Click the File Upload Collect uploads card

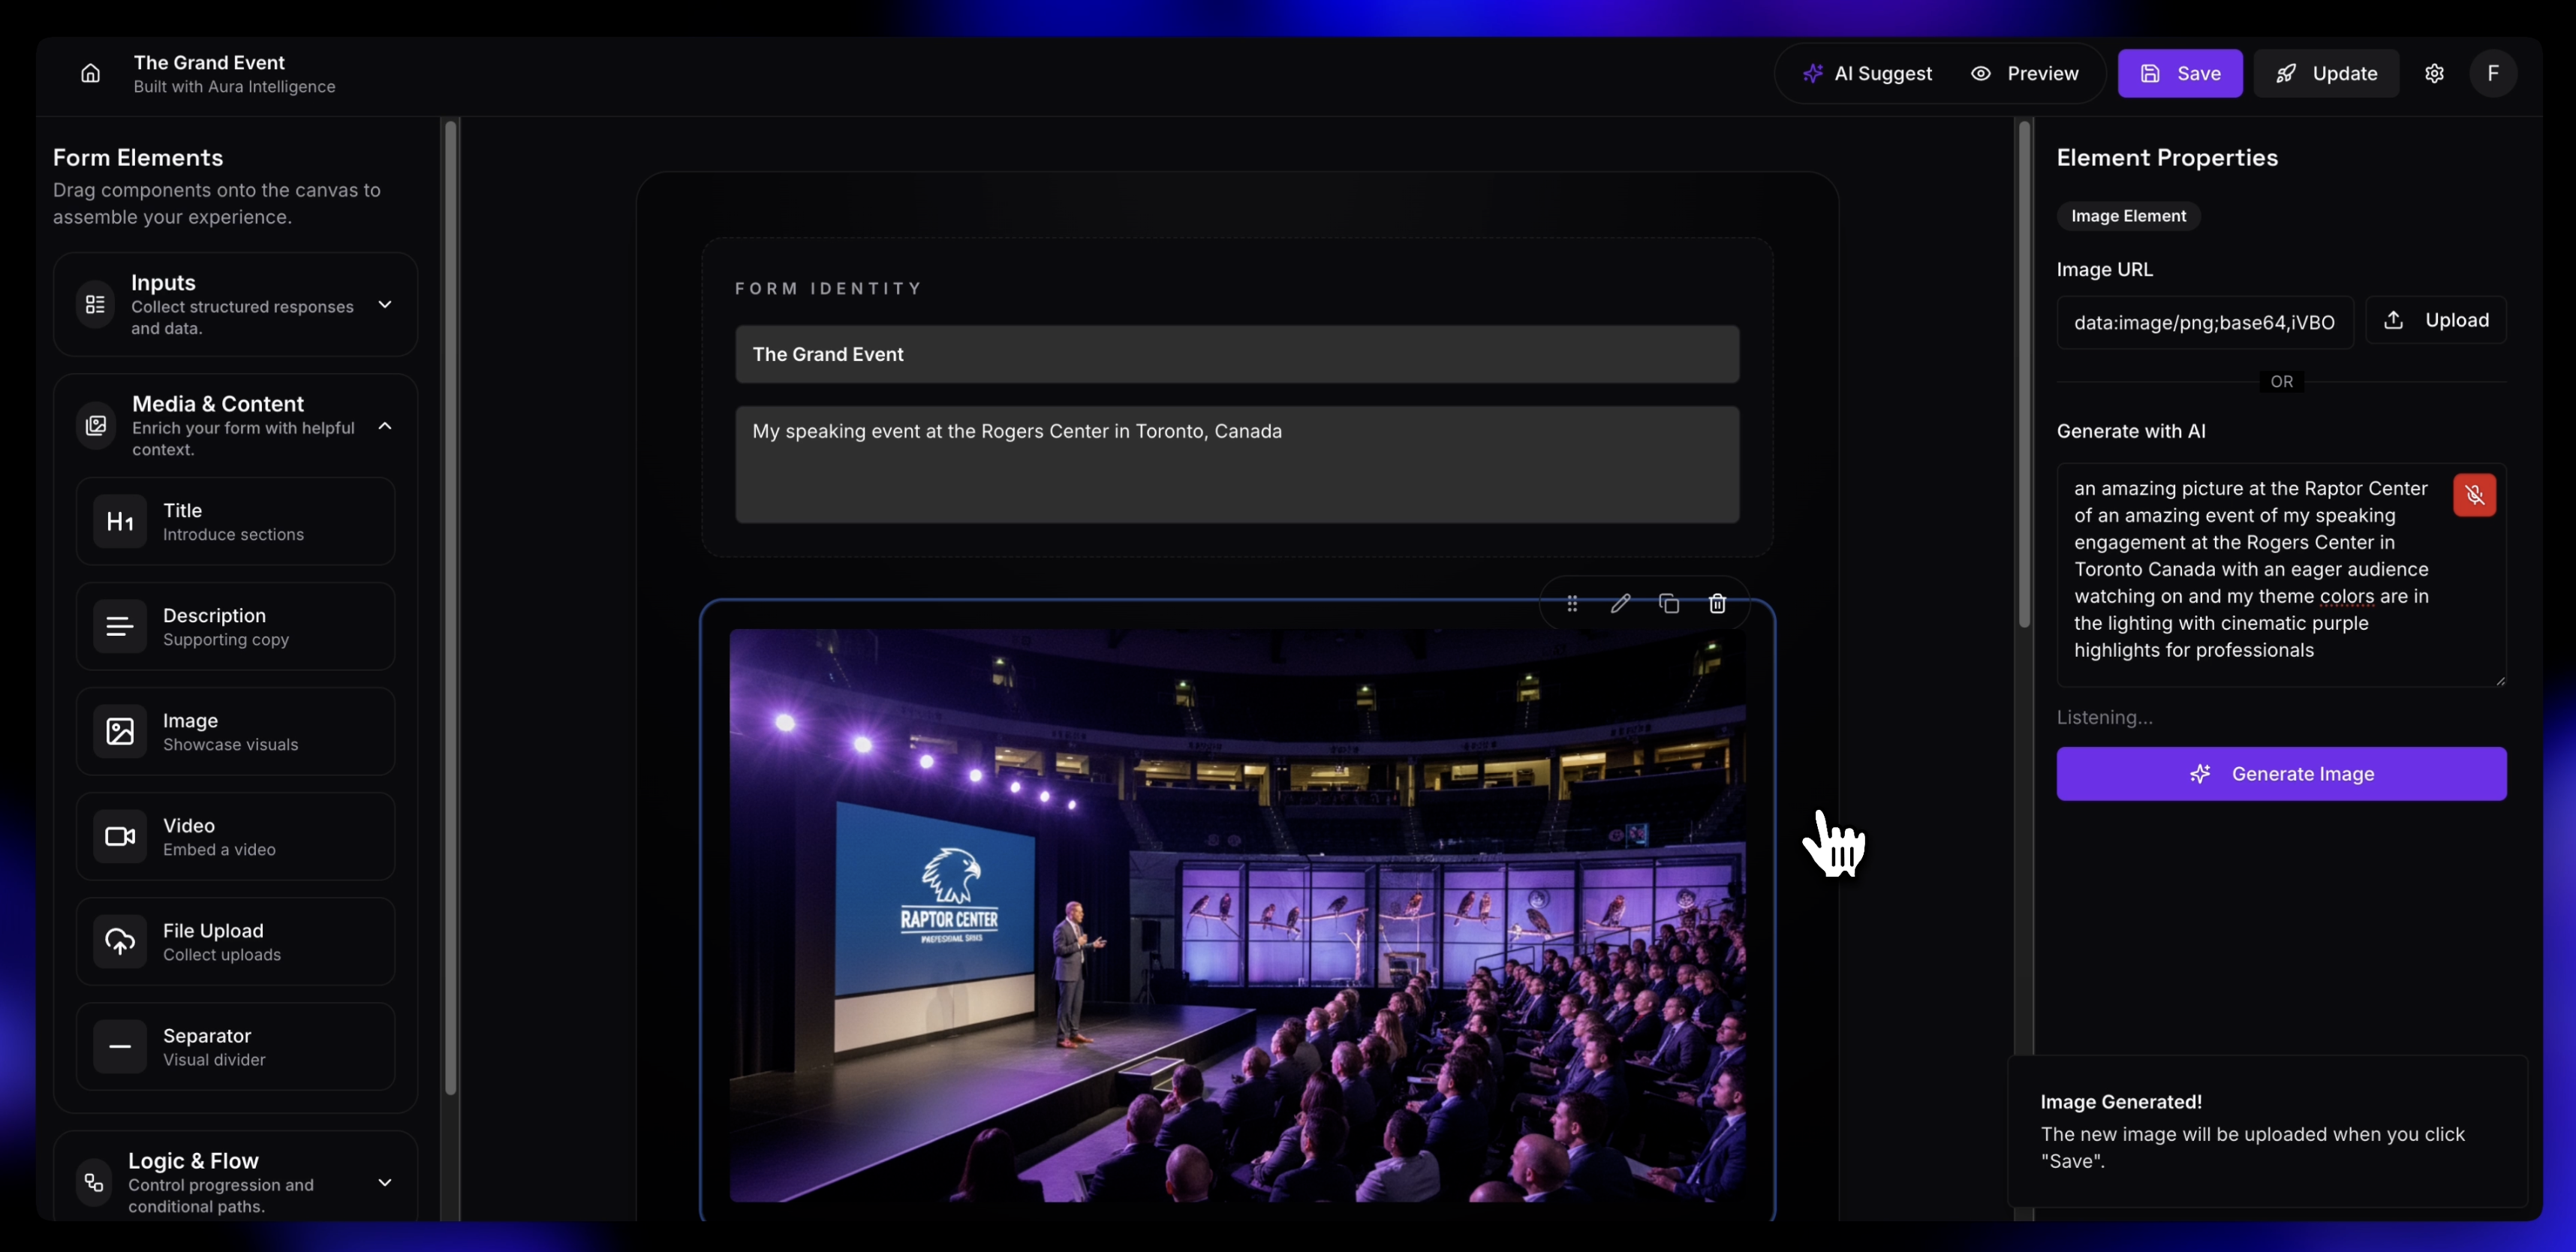click(x=235, y=941)
